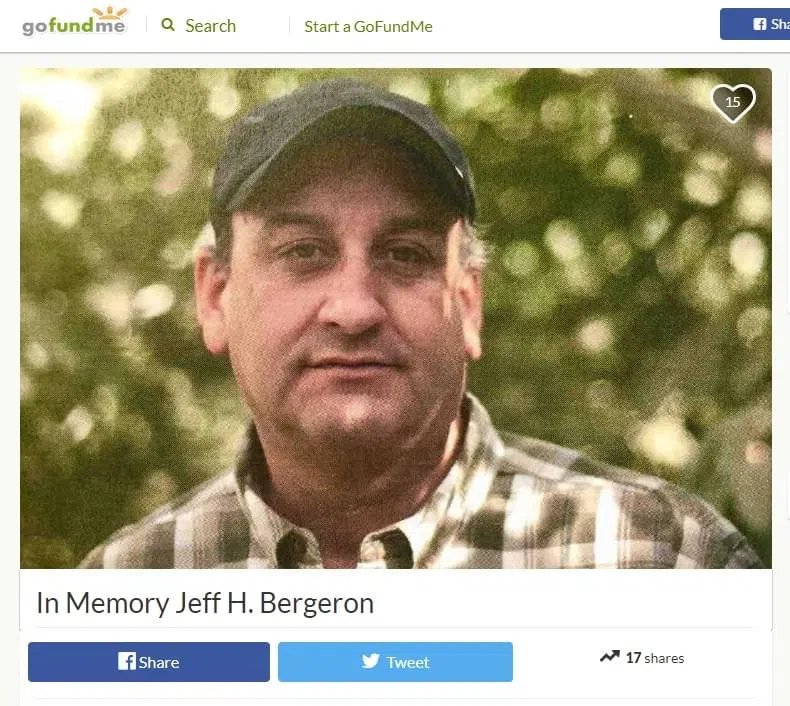Click the In Memory Jeff H. Bergeron title
The image size is (790, 706).
tap(205, 603)
